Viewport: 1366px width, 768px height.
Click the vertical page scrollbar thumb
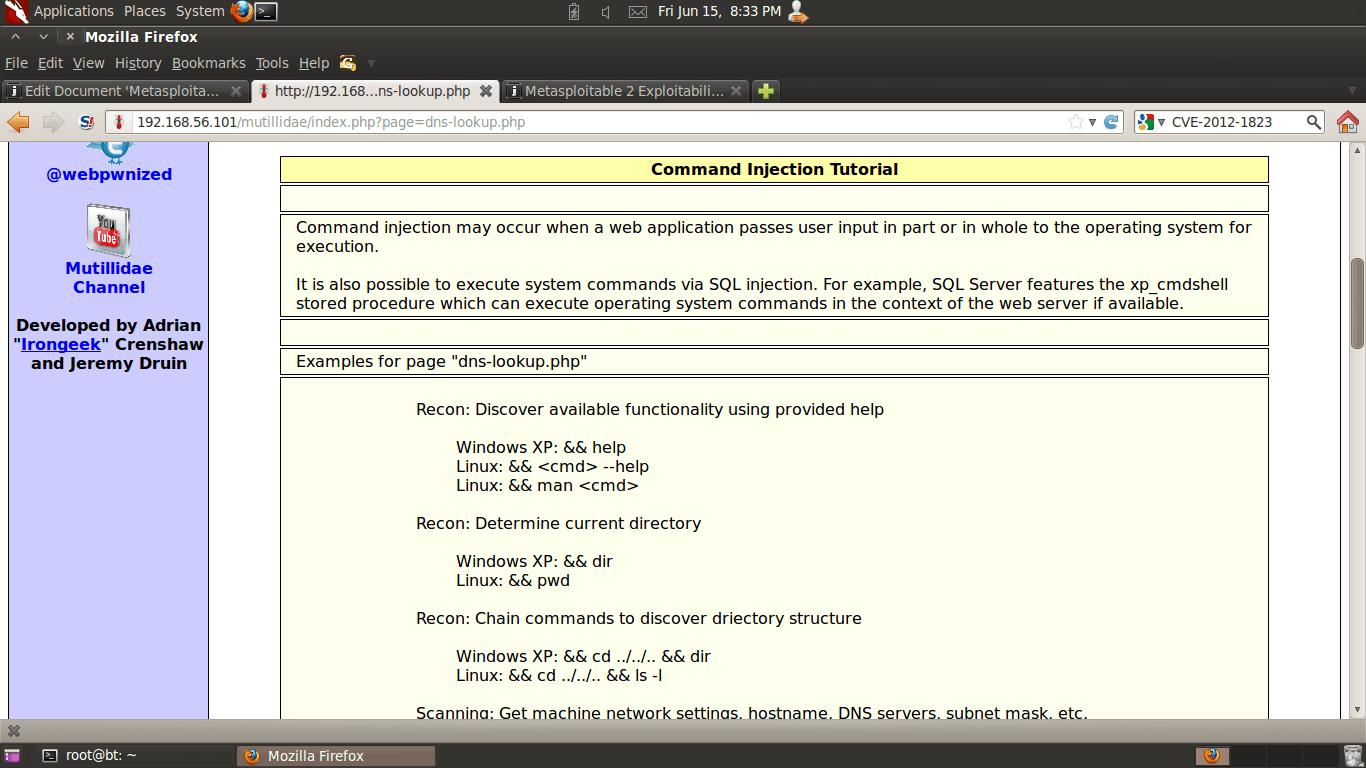tap(1357, 303)
